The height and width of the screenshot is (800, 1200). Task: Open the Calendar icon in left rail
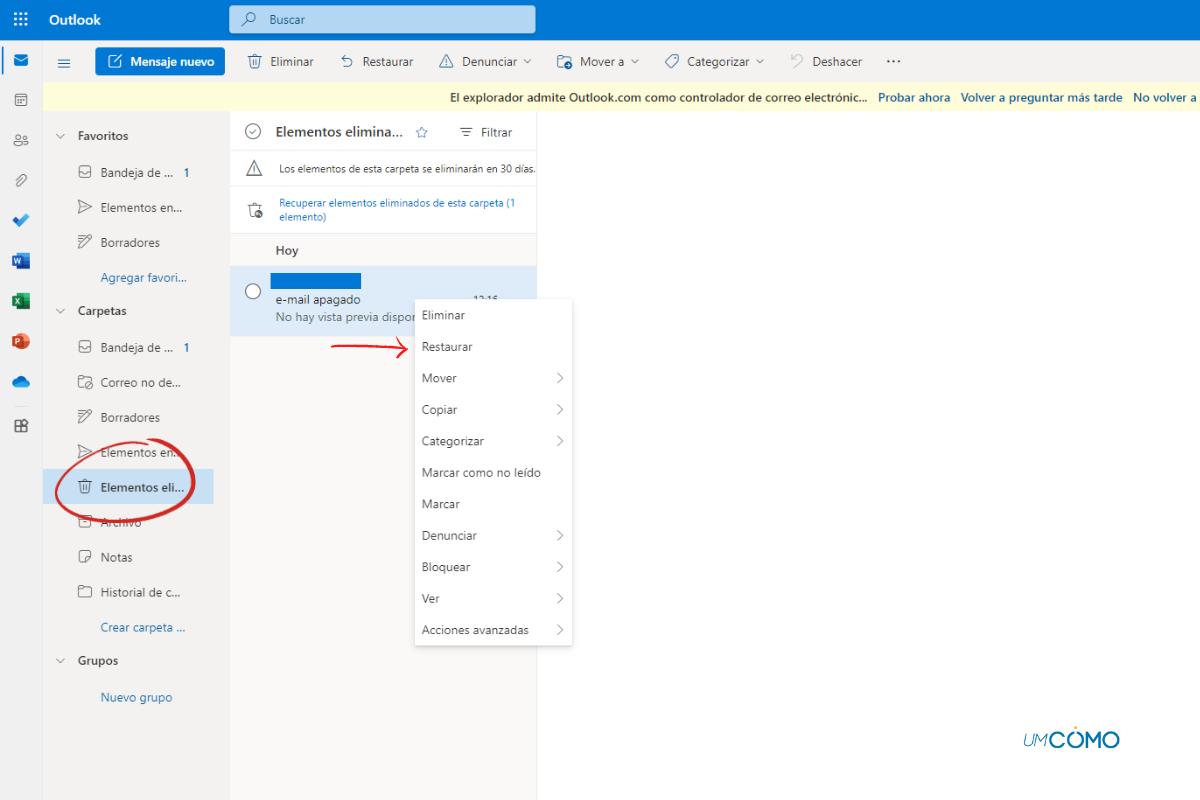(x=21, y=100)
